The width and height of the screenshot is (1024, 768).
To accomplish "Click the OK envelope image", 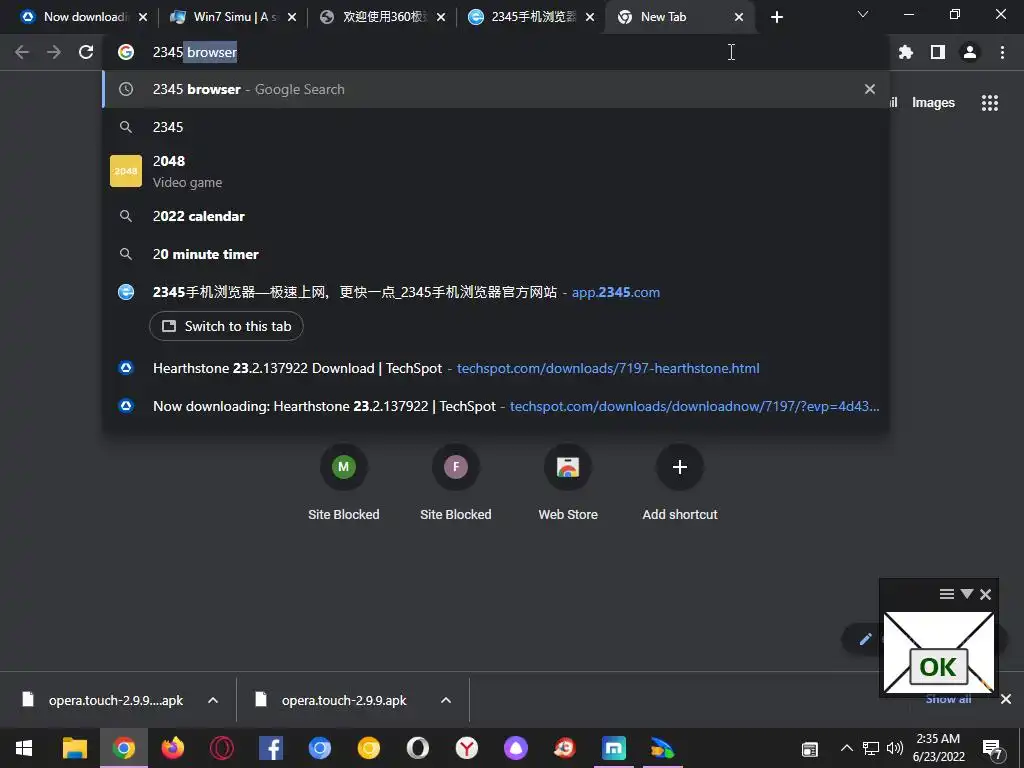I will (x=938, y=652).
